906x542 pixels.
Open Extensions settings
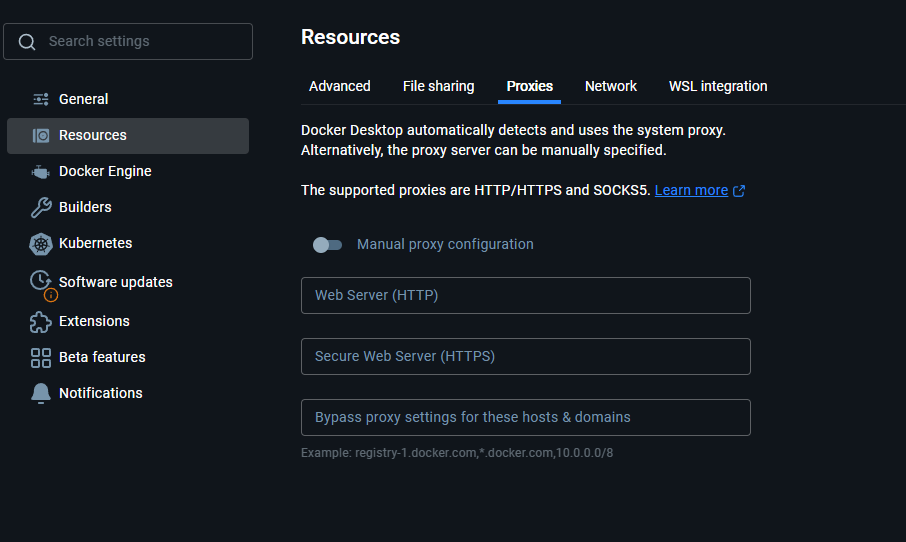tap(128, 321)
